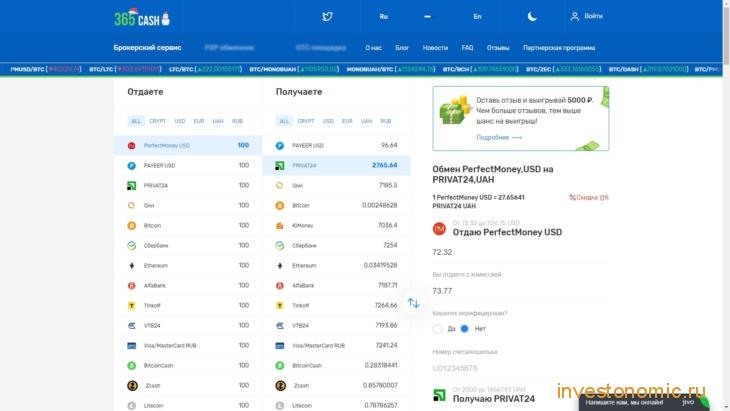Screen dimensions: 730x411
Task: Choose Qiwi in the Получаете list
Action: (x=337, y=186)
